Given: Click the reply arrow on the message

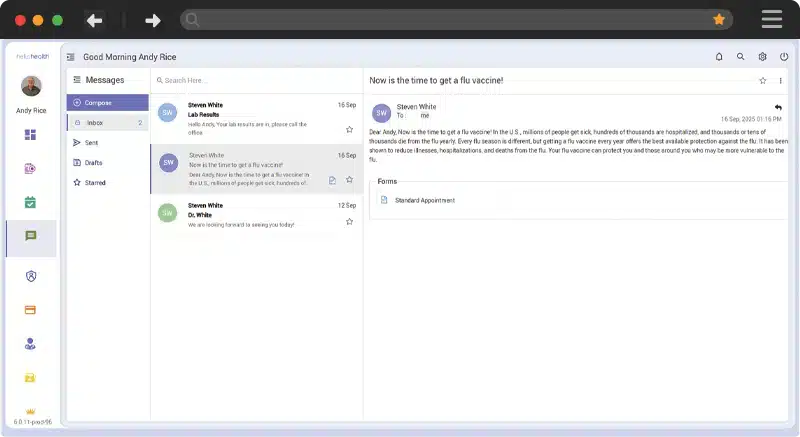Looking at the screenshot, I should pyautogui.click(x=778, y=107).
